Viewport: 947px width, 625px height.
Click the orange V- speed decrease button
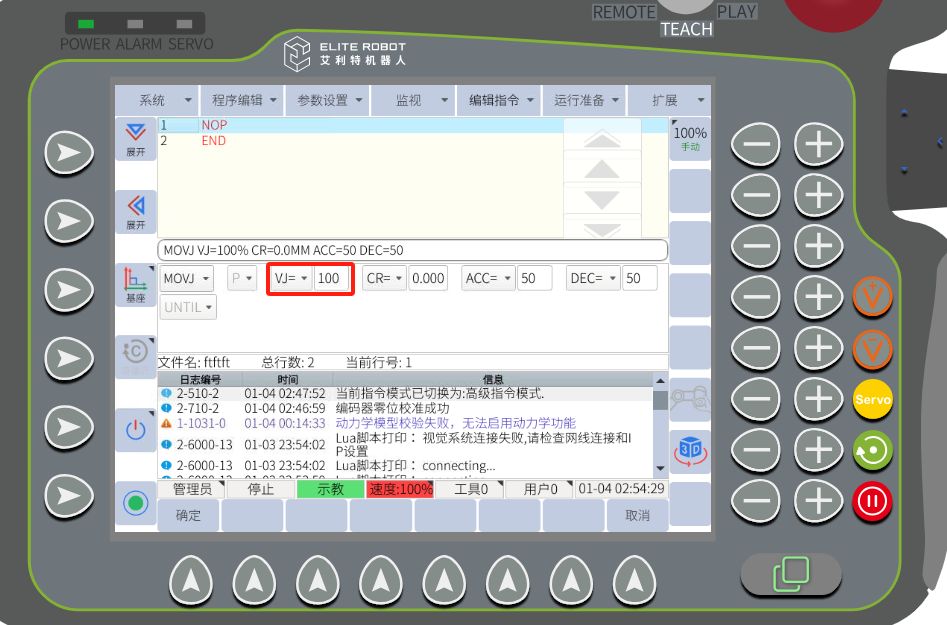[872, 348]
